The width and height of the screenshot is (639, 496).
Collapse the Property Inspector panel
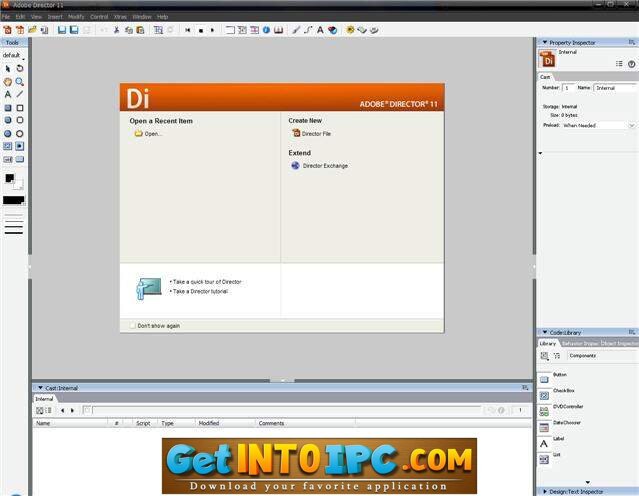545,42
